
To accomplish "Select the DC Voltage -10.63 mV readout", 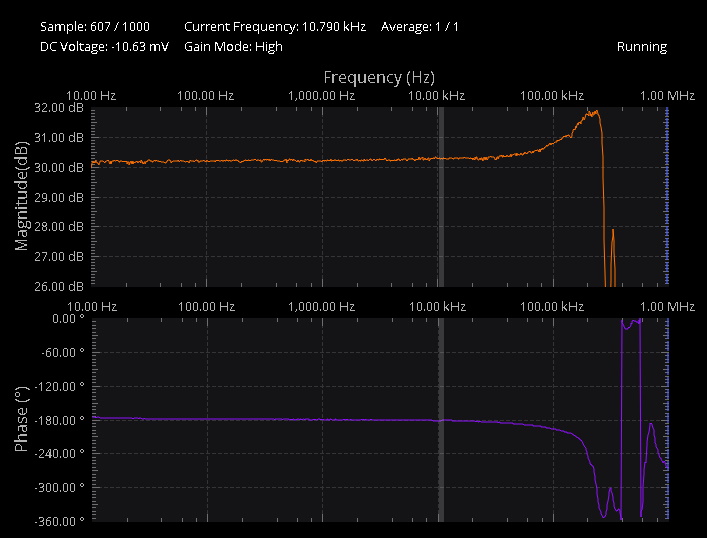I will 104,47.
